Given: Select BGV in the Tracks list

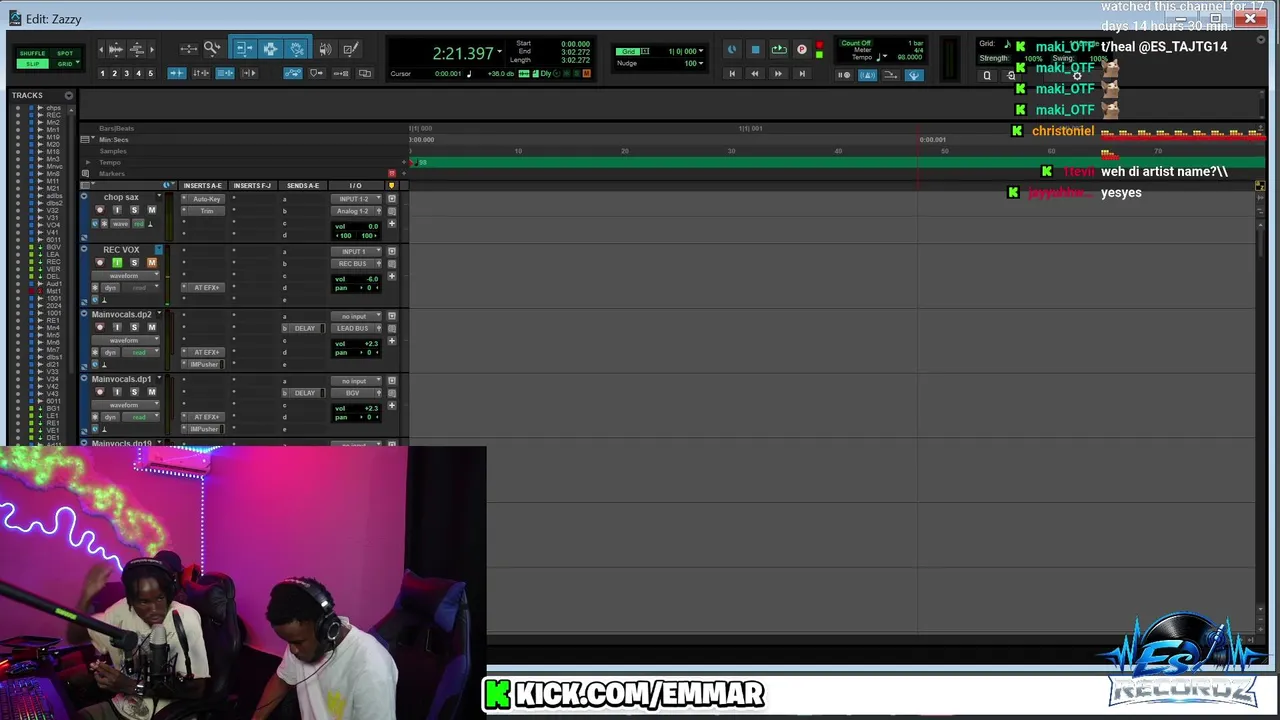Looking at the screenshot, I should point(53,247).
